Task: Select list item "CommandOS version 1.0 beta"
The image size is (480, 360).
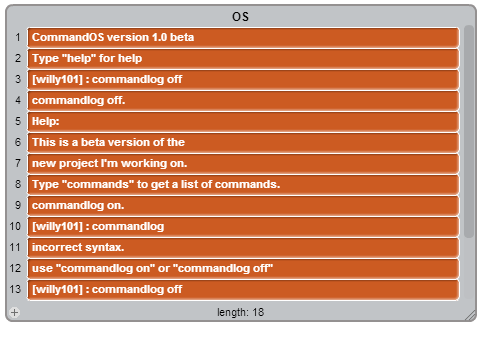Action: [x=243, y=37]
